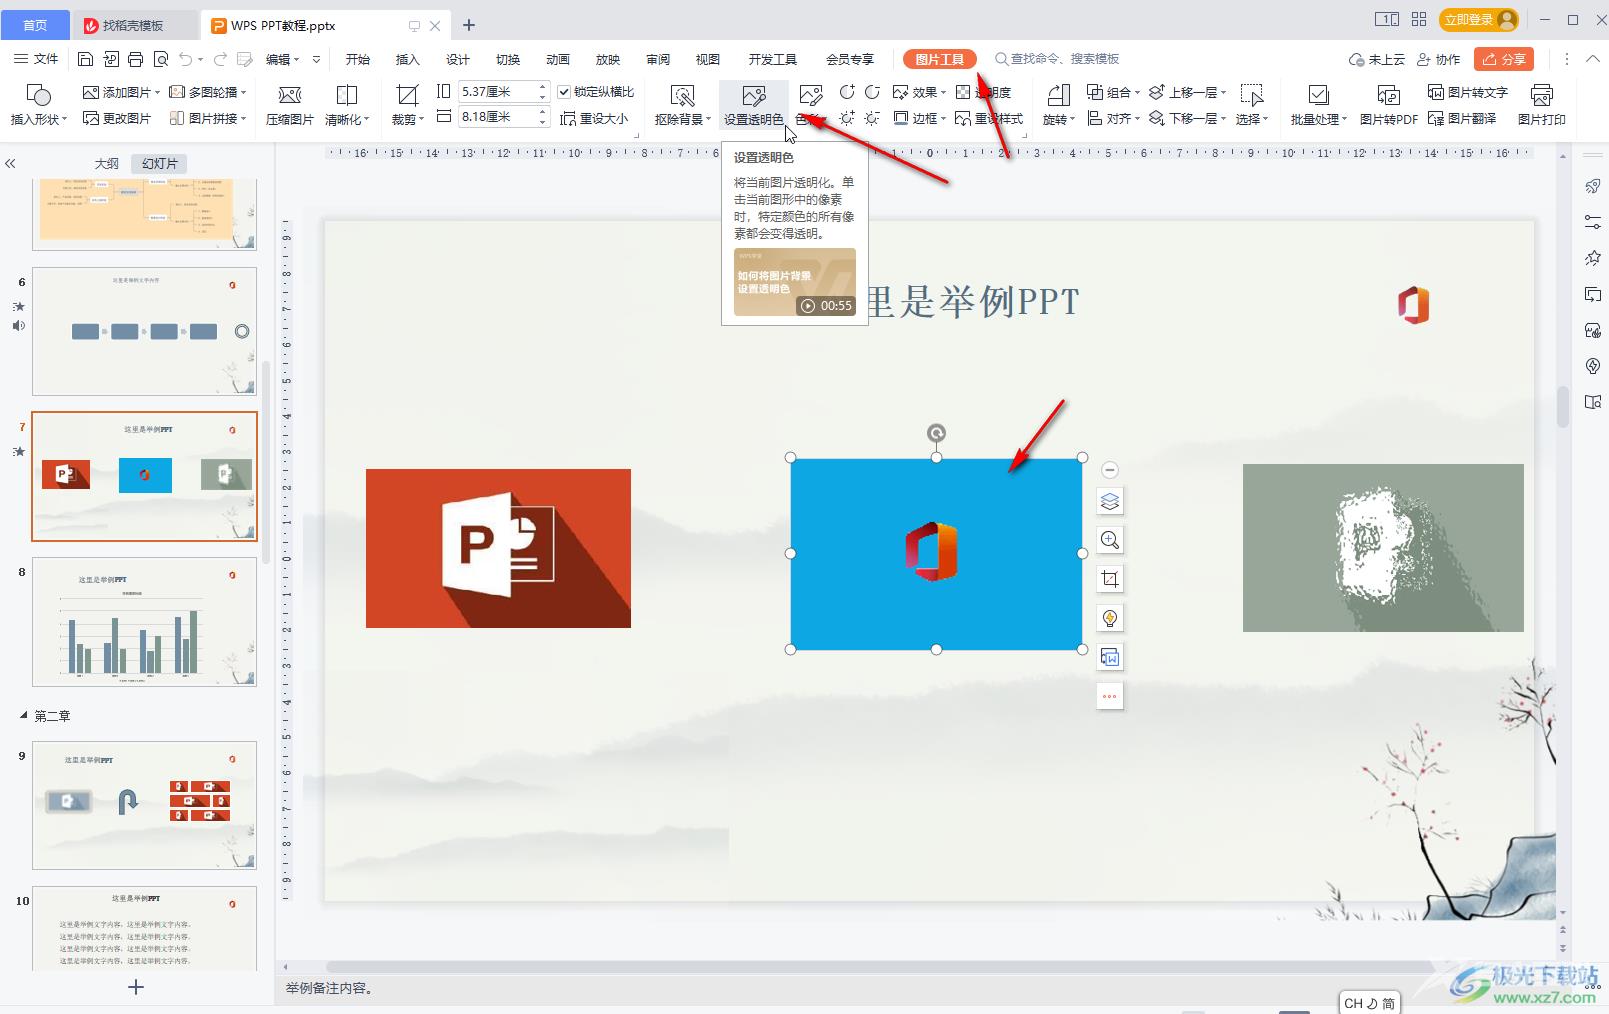Click the layers icon beside the selected picture

pyautogui.click(x=1109, y=501)
